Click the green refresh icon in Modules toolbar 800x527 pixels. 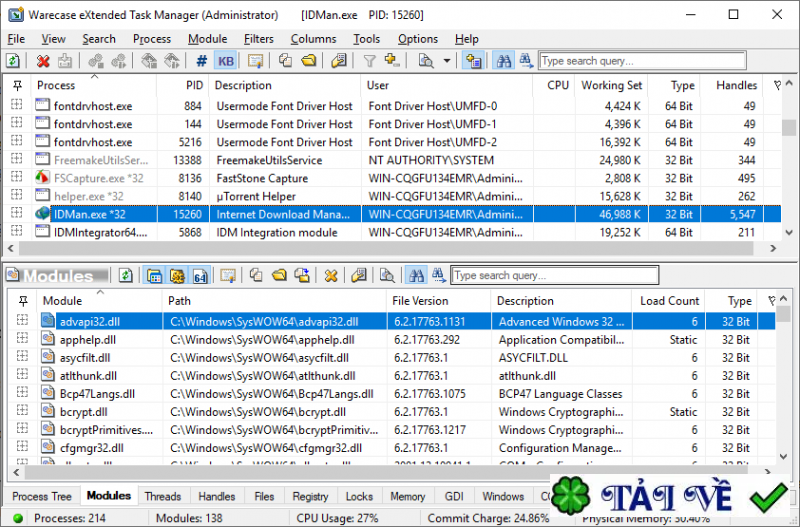127,275
